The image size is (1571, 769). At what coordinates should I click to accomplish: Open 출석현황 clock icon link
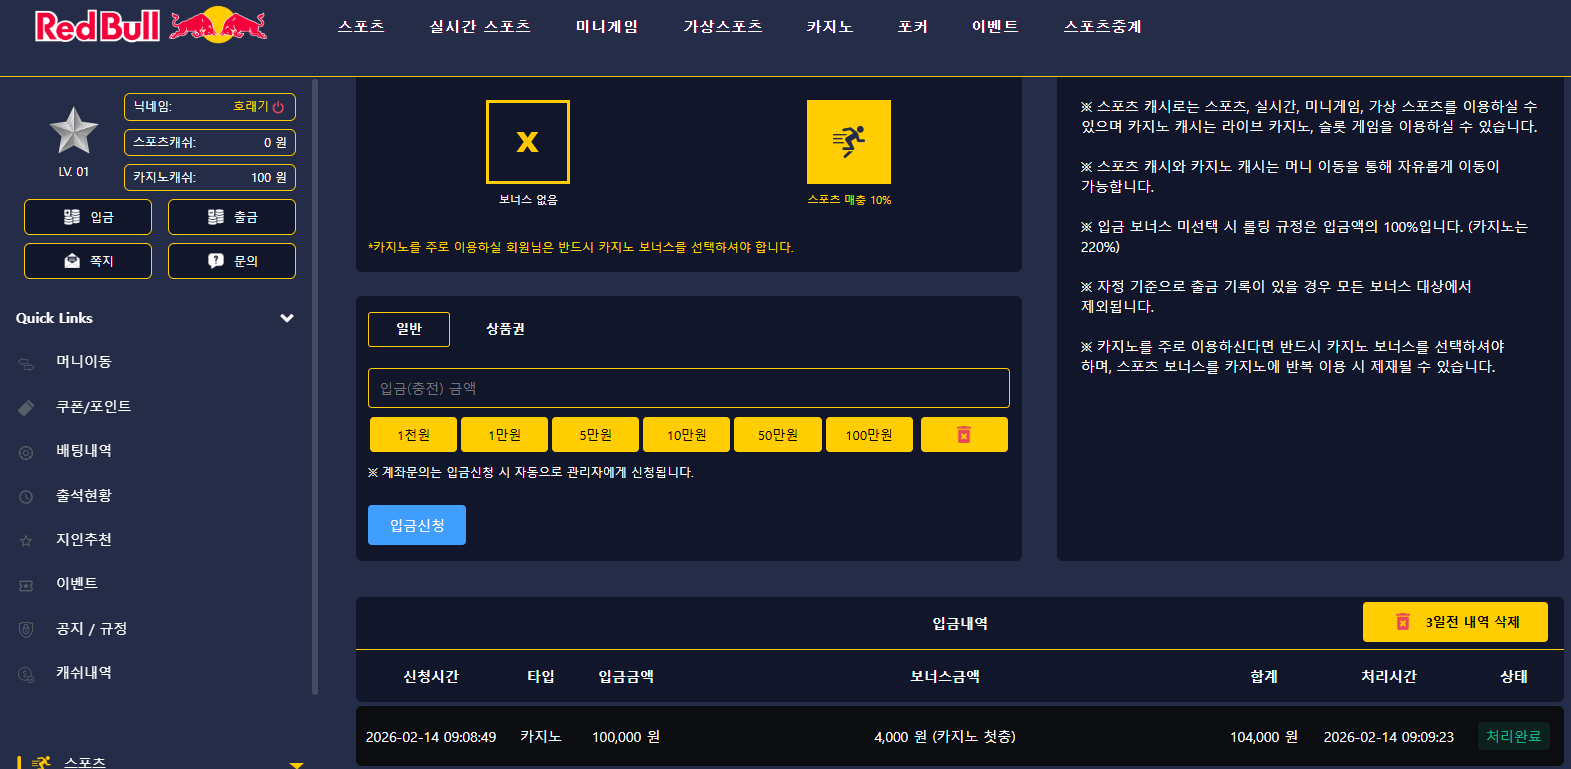click(84, 496)
